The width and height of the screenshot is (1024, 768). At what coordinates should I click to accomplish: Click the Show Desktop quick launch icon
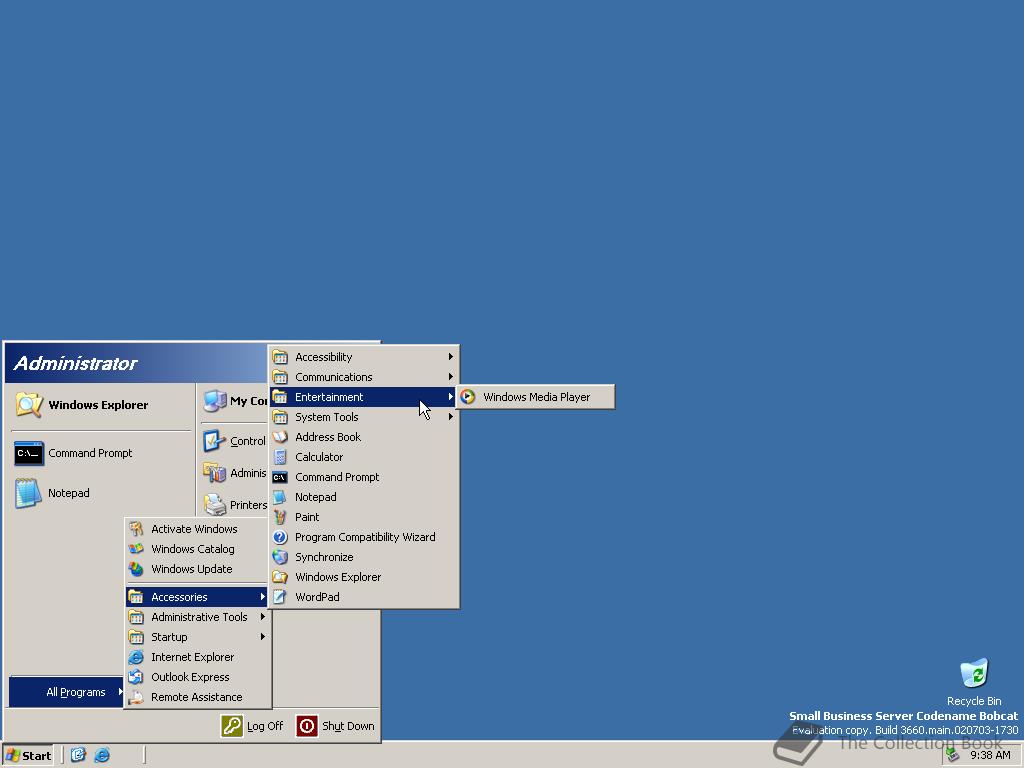click(78, 755)
